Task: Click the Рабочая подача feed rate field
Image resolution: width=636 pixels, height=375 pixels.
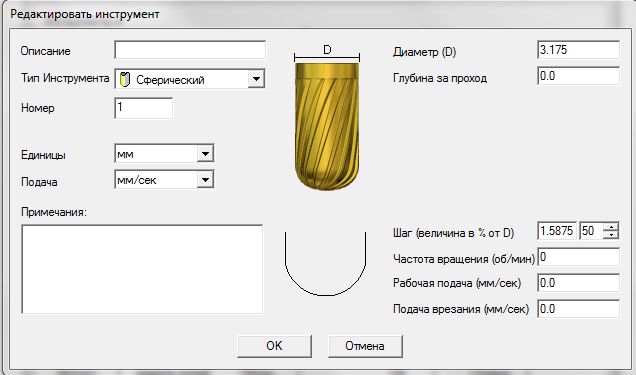Action: [x=578, y=283]
